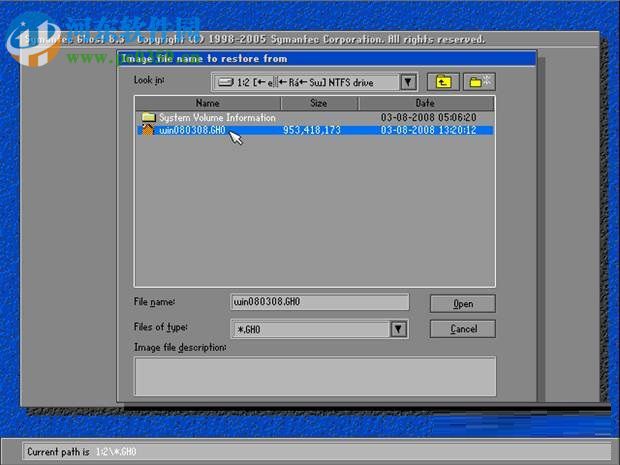Viewport: 620px width, 465px height.
Task: Click the Image file description box
Action: click(x=315, y=376)
